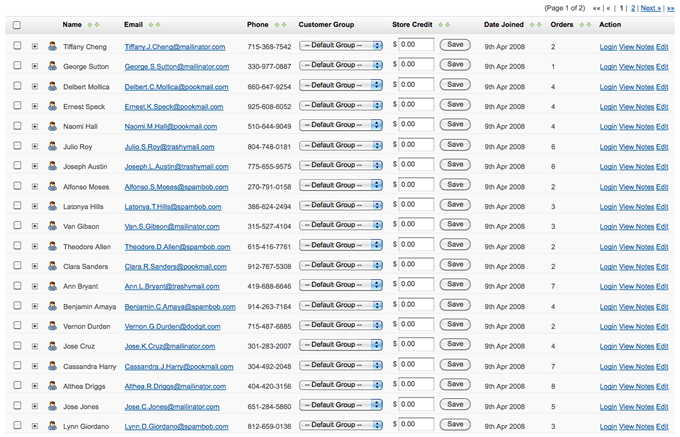
Task: Jump to last page with » » link
Action: point(670,8)
